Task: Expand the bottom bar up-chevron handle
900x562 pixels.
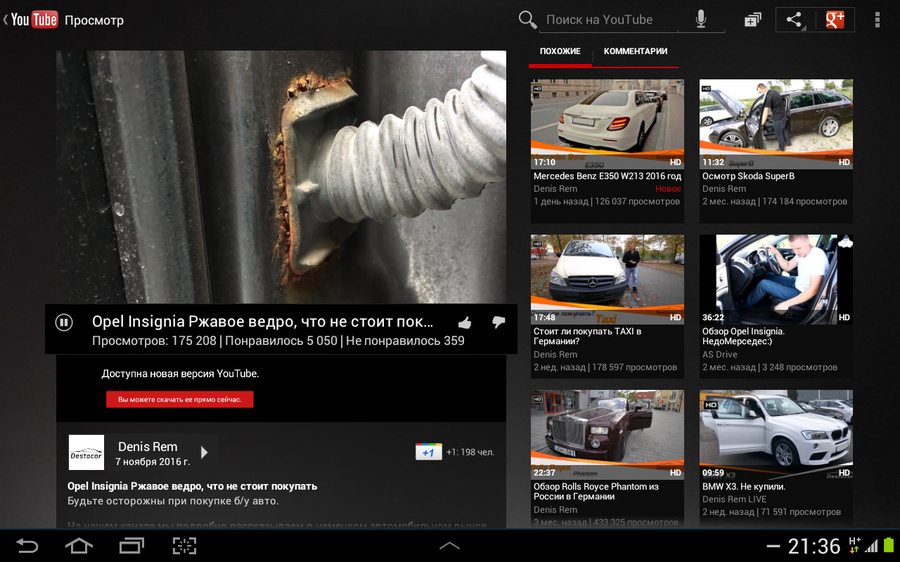Action: tap(449, 546)
